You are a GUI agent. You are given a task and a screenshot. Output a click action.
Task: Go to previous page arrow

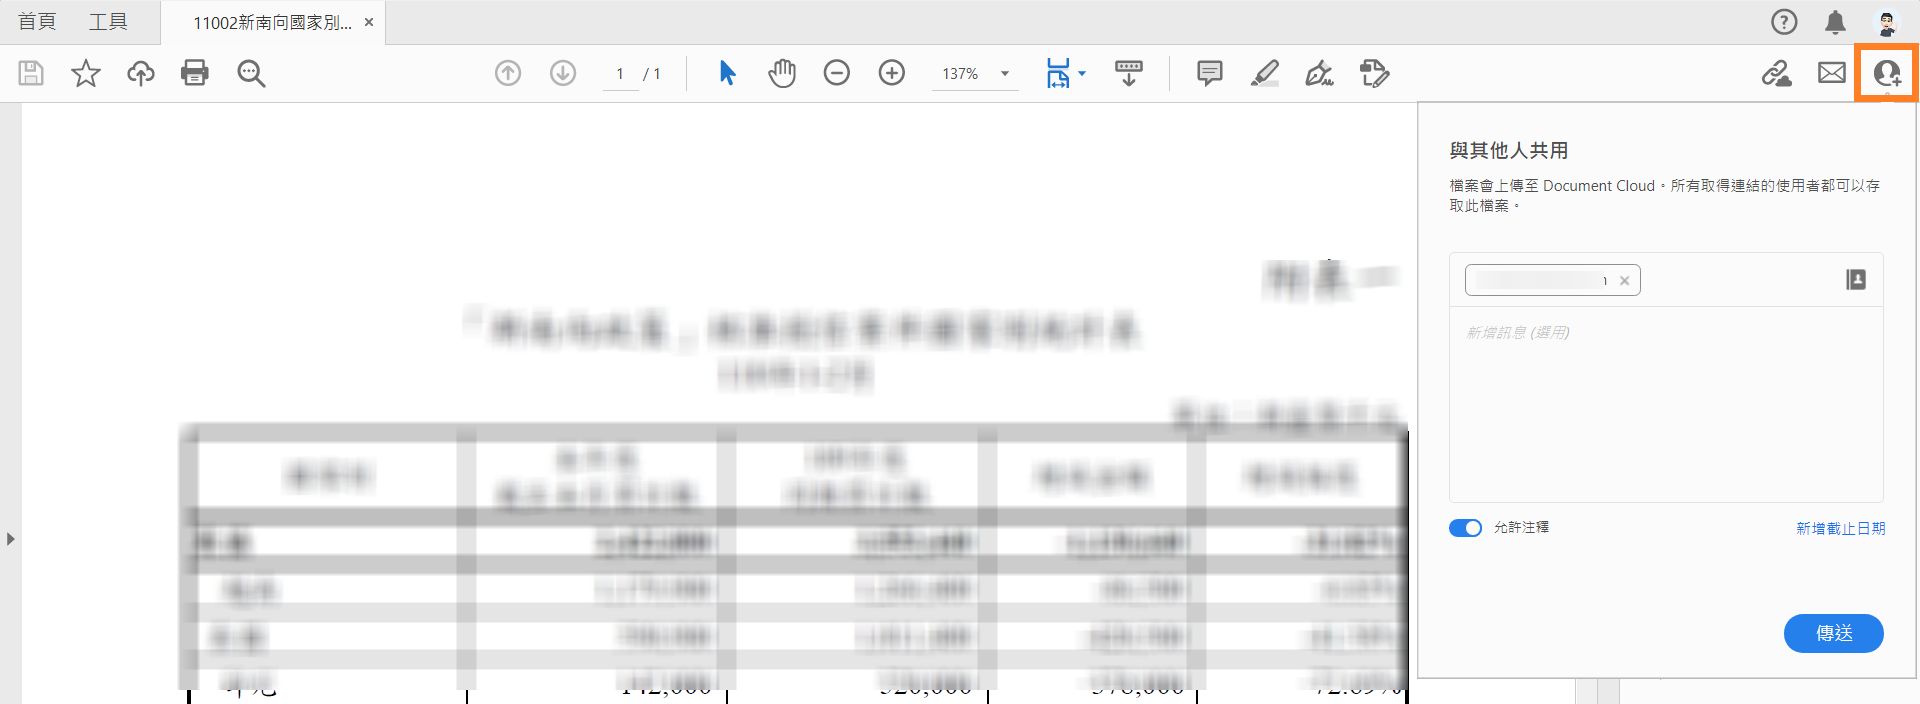[x=508, y=73]
